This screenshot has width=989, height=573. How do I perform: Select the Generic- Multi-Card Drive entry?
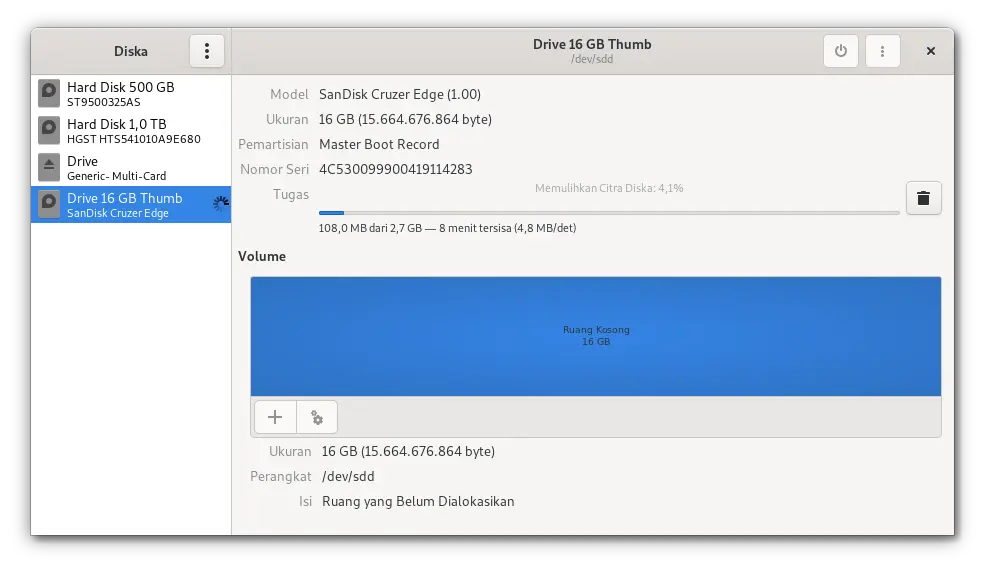(x=131, y=167)
